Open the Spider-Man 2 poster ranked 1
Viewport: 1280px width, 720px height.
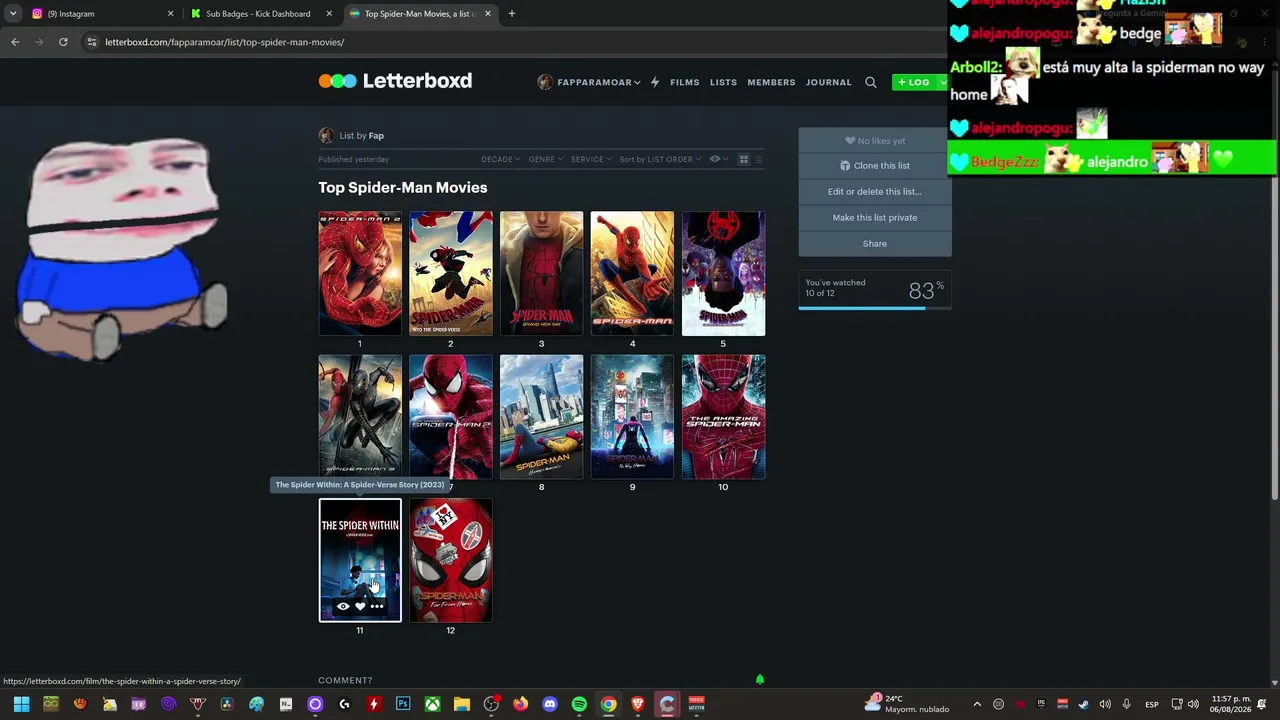point(360,273)
